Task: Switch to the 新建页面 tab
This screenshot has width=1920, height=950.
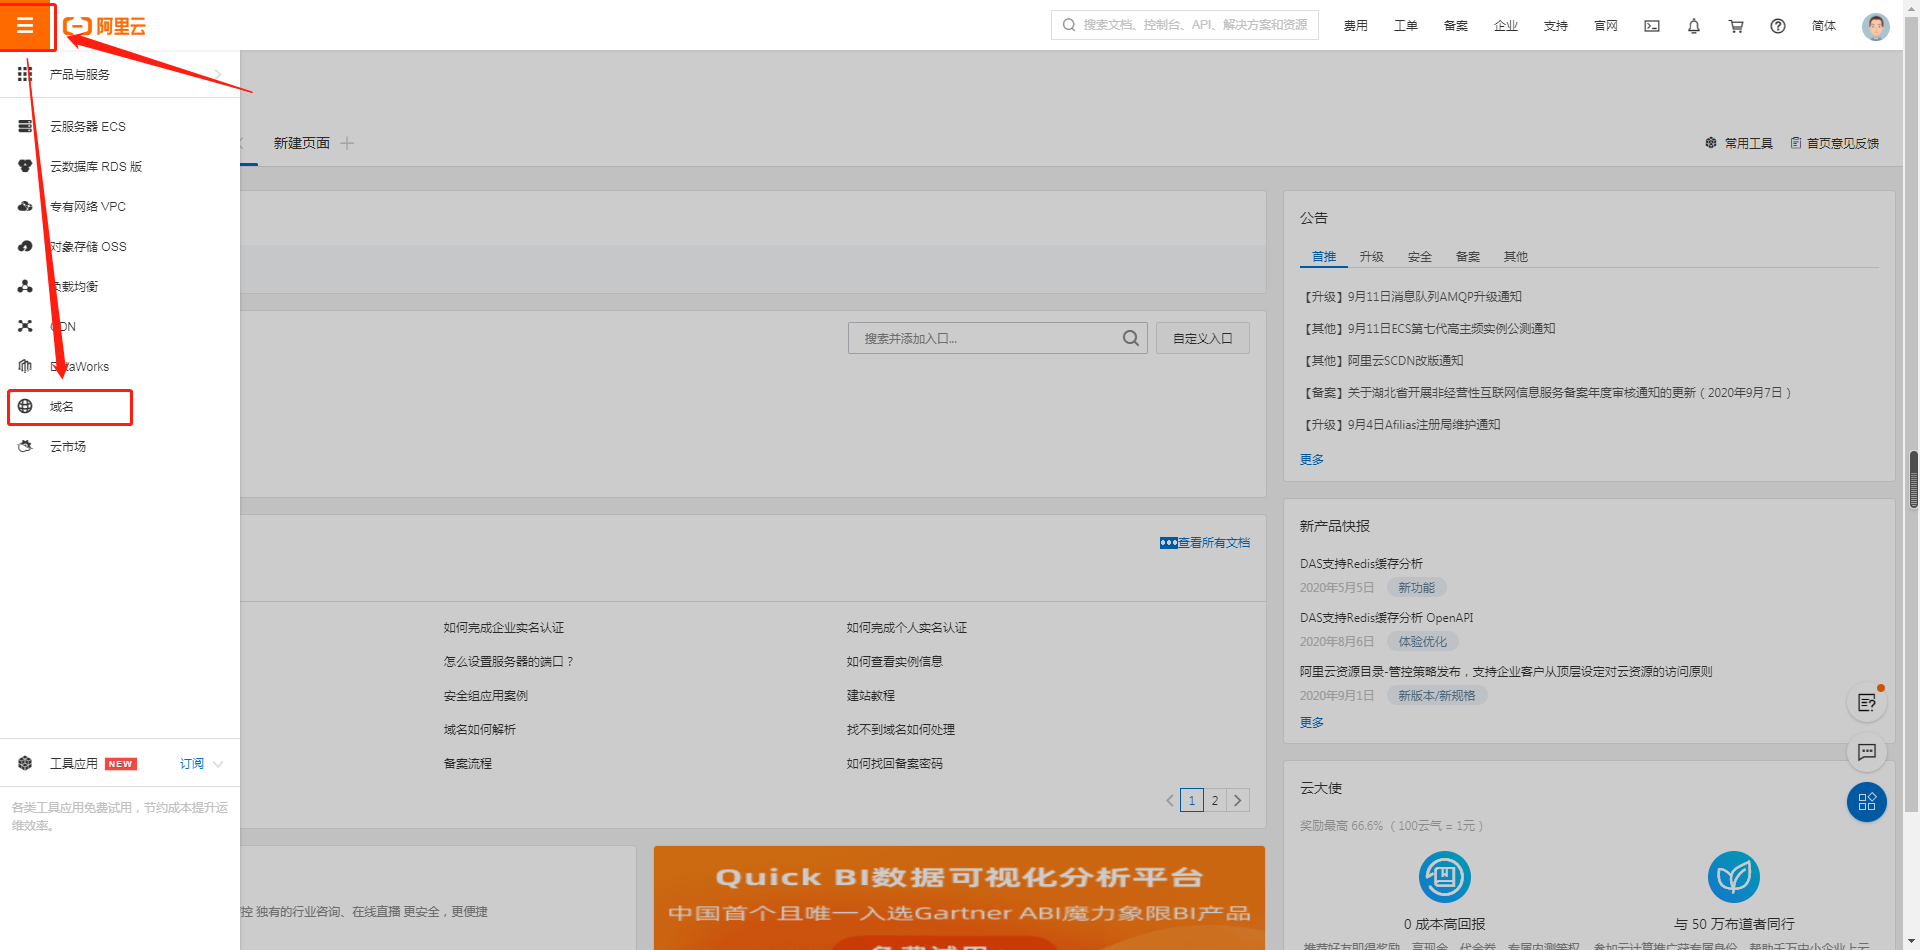Action: pos(302,144)
